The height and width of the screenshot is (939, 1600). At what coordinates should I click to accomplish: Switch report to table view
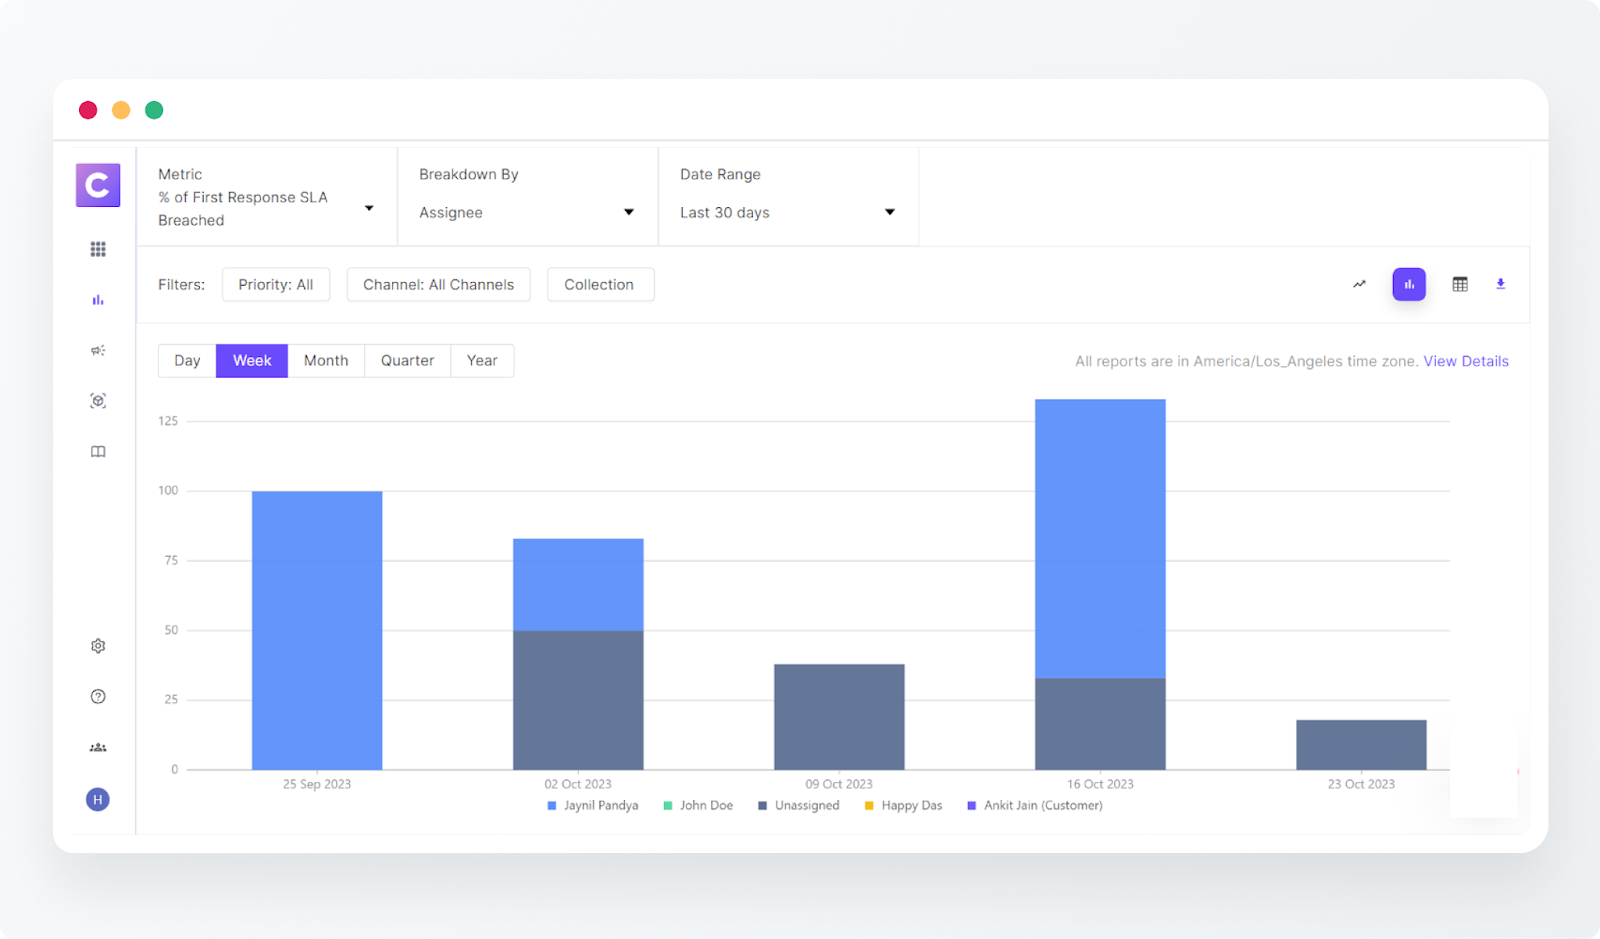pyautogui.click(x=1459, y=284)
